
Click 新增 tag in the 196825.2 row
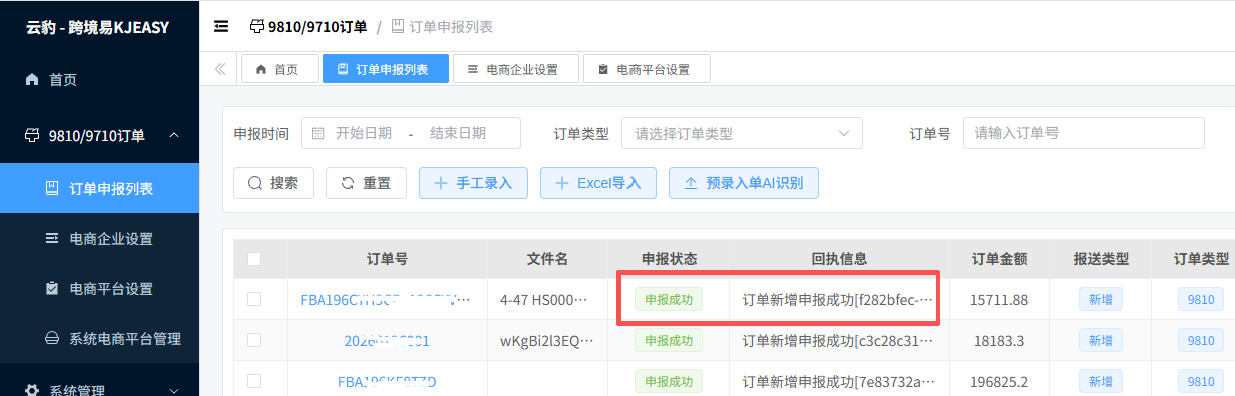[x=1100, y=381]
